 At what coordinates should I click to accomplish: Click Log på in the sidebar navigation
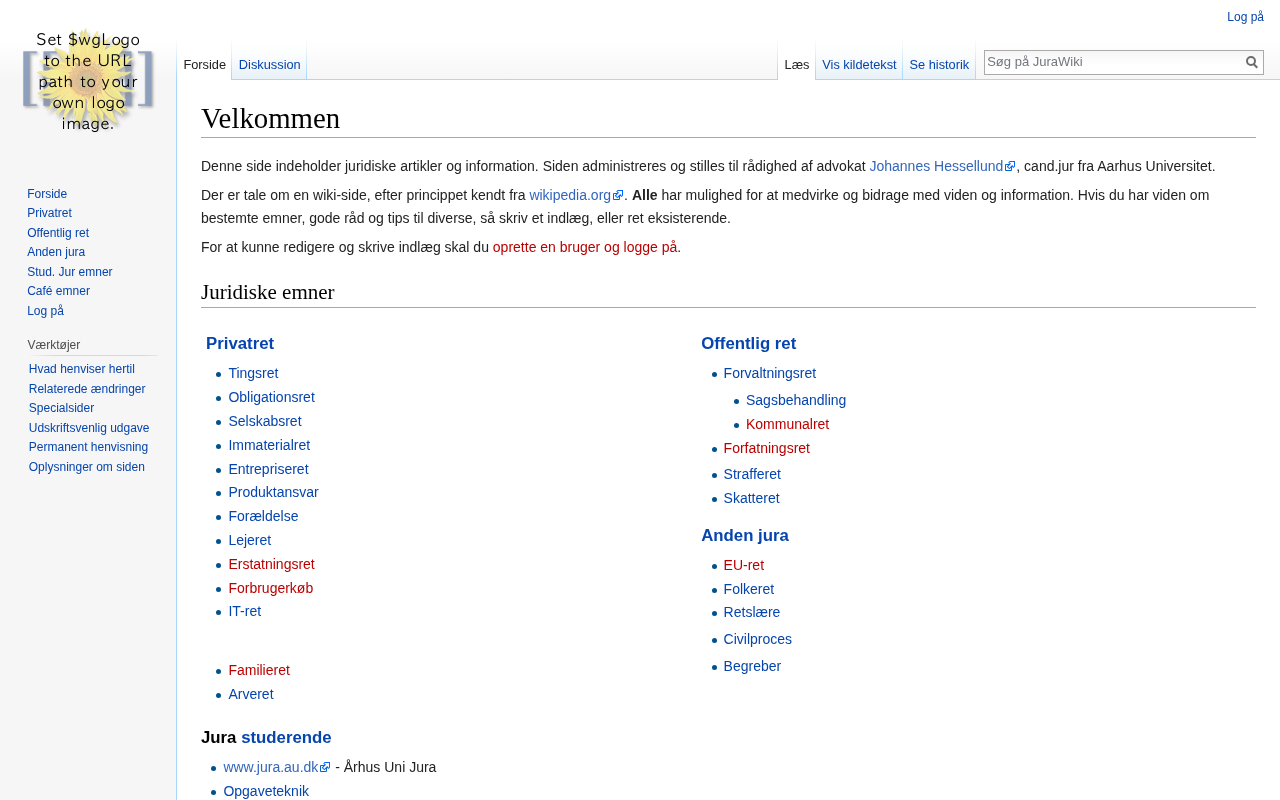click(45, 311)
